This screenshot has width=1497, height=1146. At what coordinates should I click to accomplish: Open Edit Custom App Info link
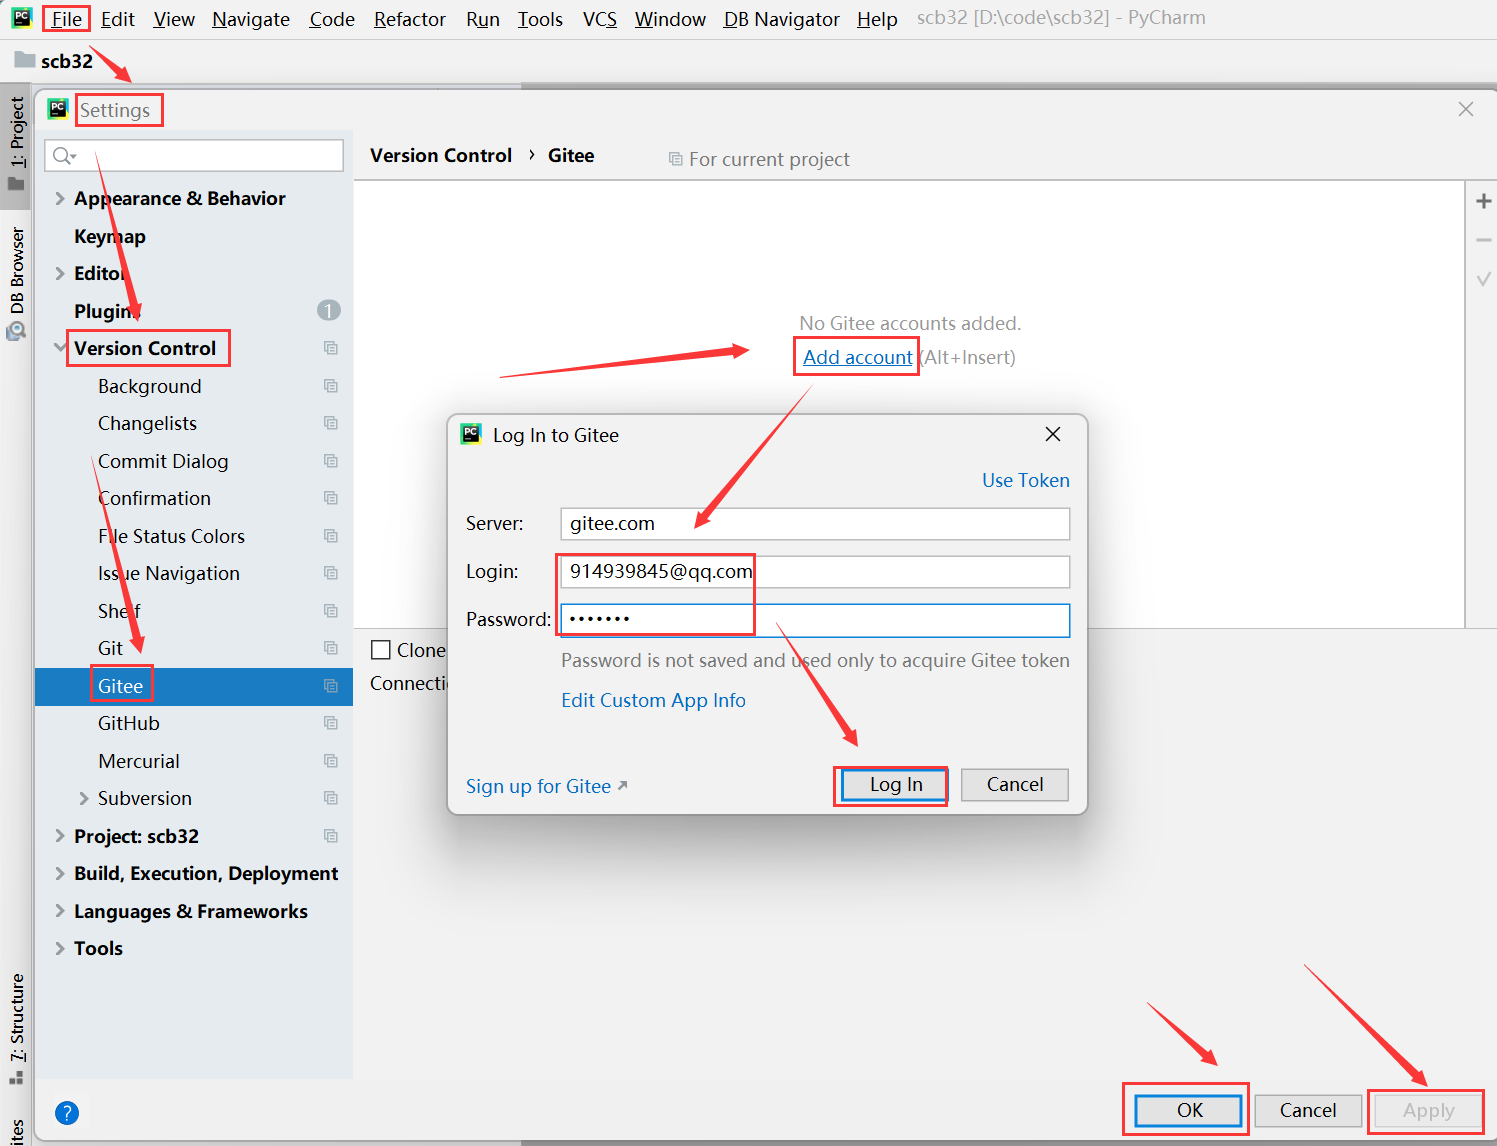click(653, 700)
